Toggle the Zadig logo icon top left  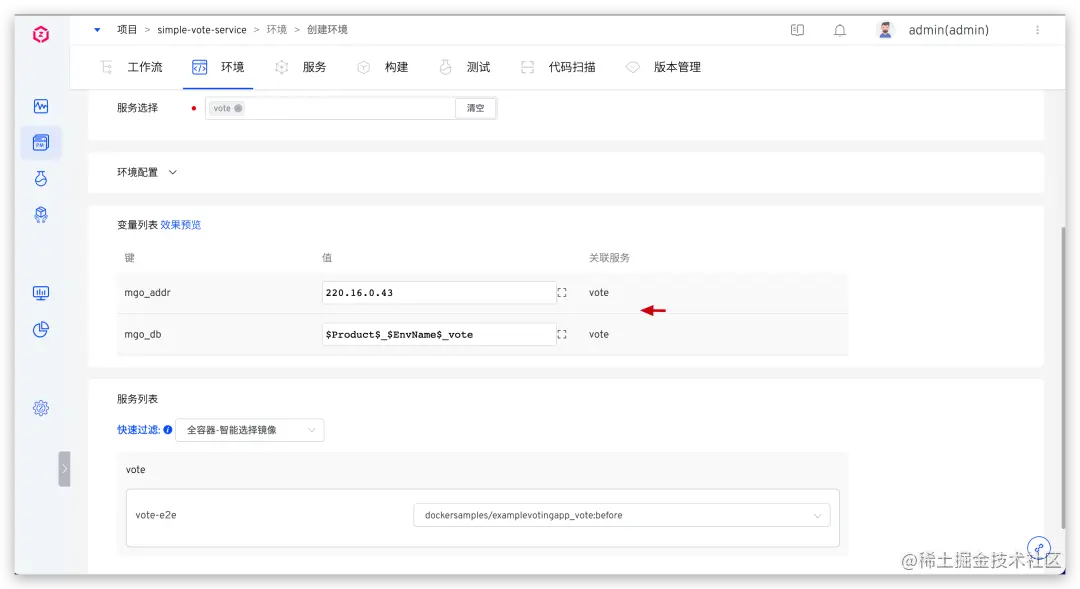39,32
